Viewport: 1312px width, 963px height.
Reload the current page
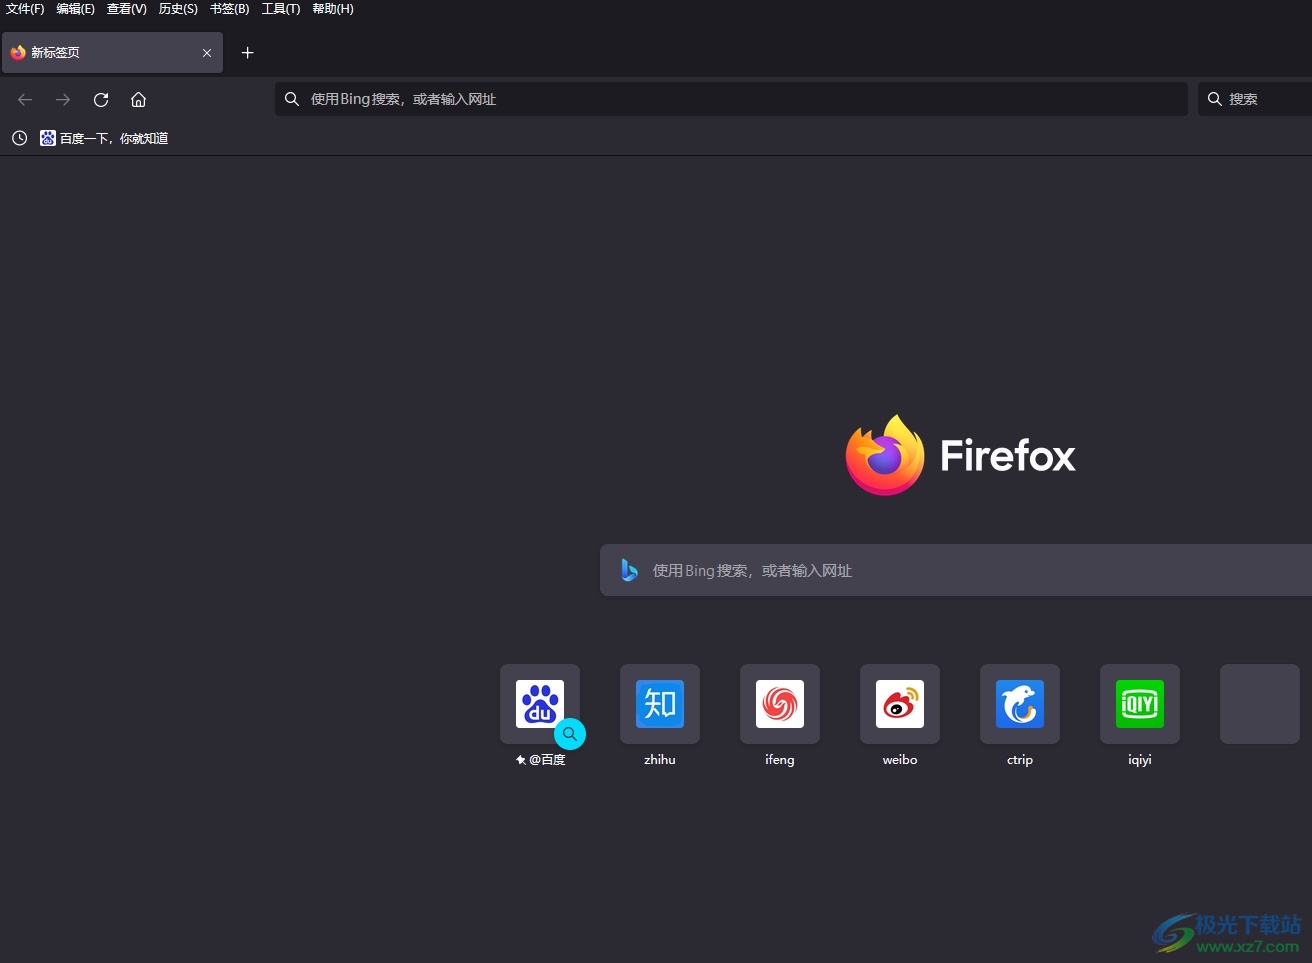(x=101, y=99)
